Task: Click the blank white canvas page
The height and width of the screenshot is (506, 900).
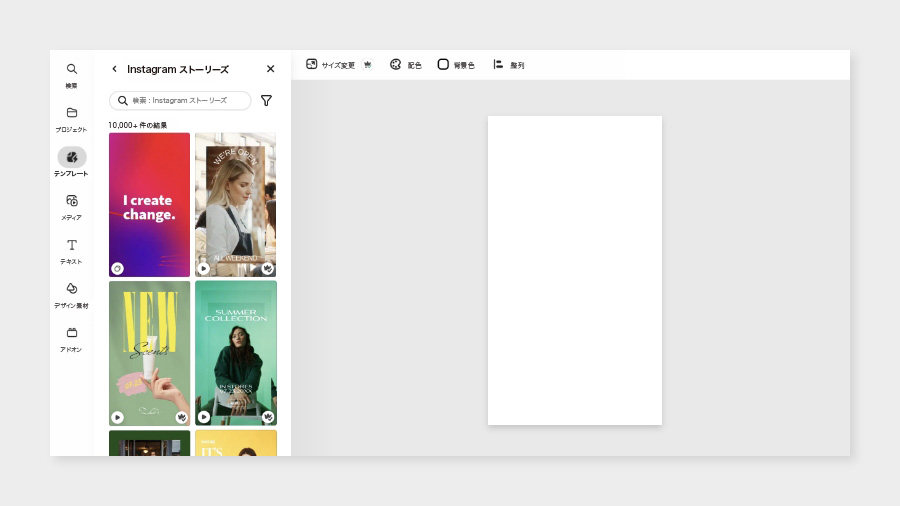Action: (x=575, y=270)
